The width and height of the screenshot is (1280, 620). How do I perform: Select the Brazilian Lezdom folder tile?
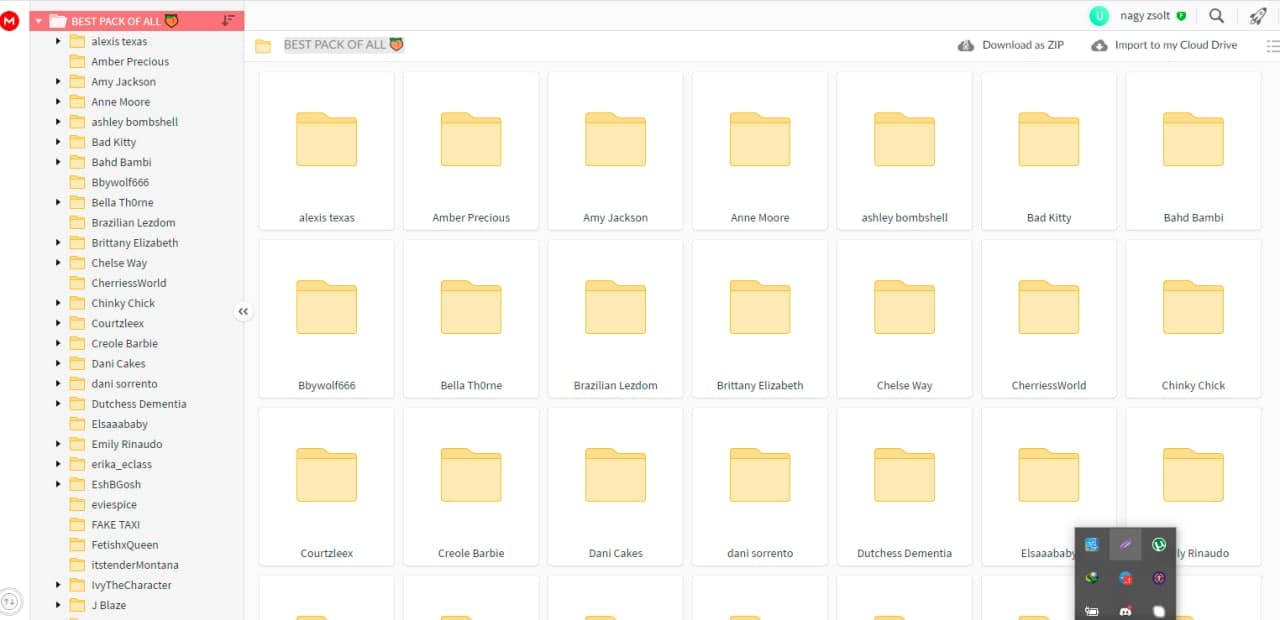pyautogui.click(x=615, y=320)
